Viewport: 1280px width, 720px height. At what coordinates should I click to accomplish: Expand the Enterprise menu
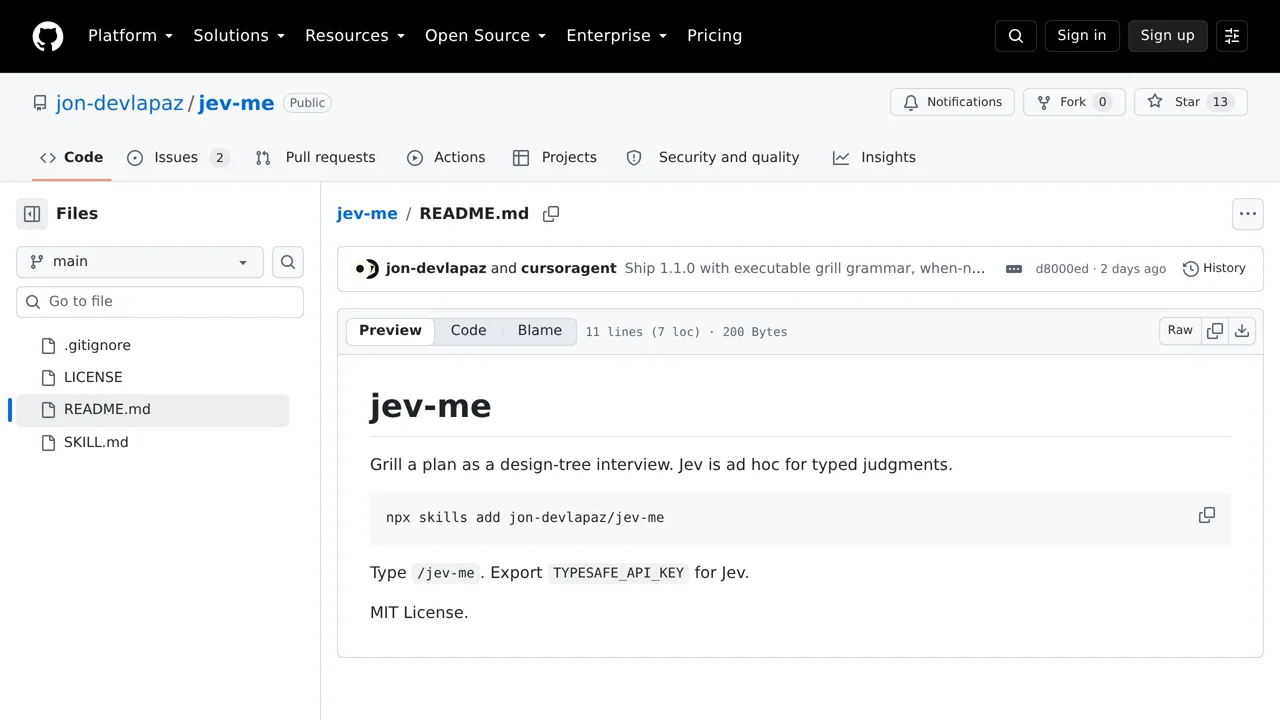[x=616, y=36]
